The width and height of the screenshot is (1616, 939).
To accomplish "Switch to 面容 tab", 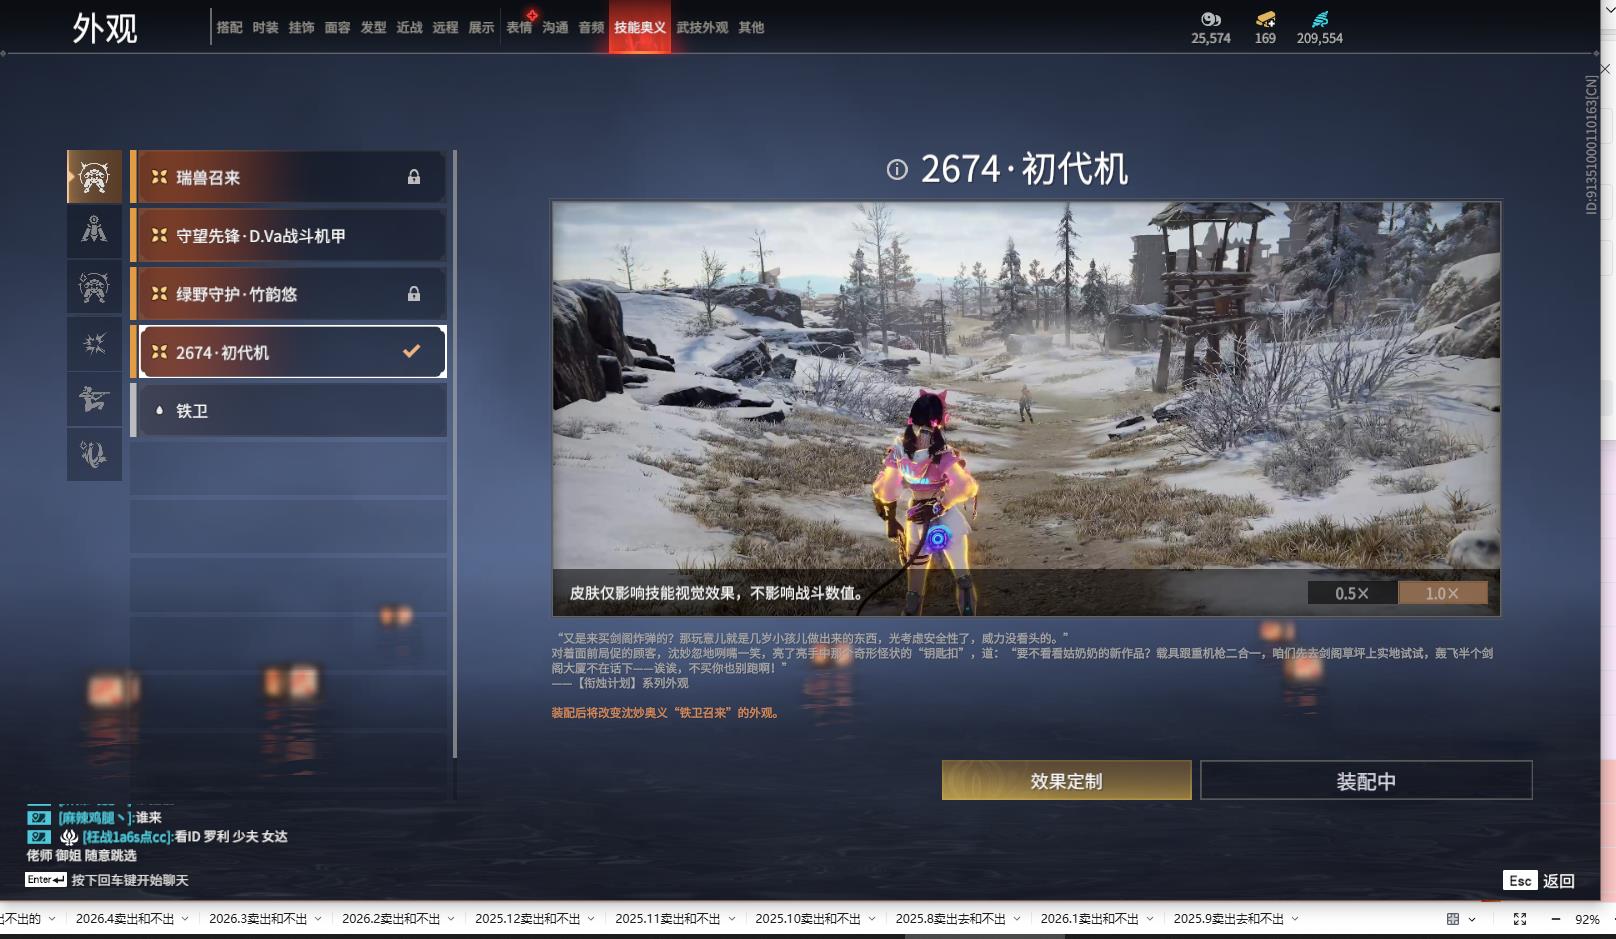I will click(338, 28).
